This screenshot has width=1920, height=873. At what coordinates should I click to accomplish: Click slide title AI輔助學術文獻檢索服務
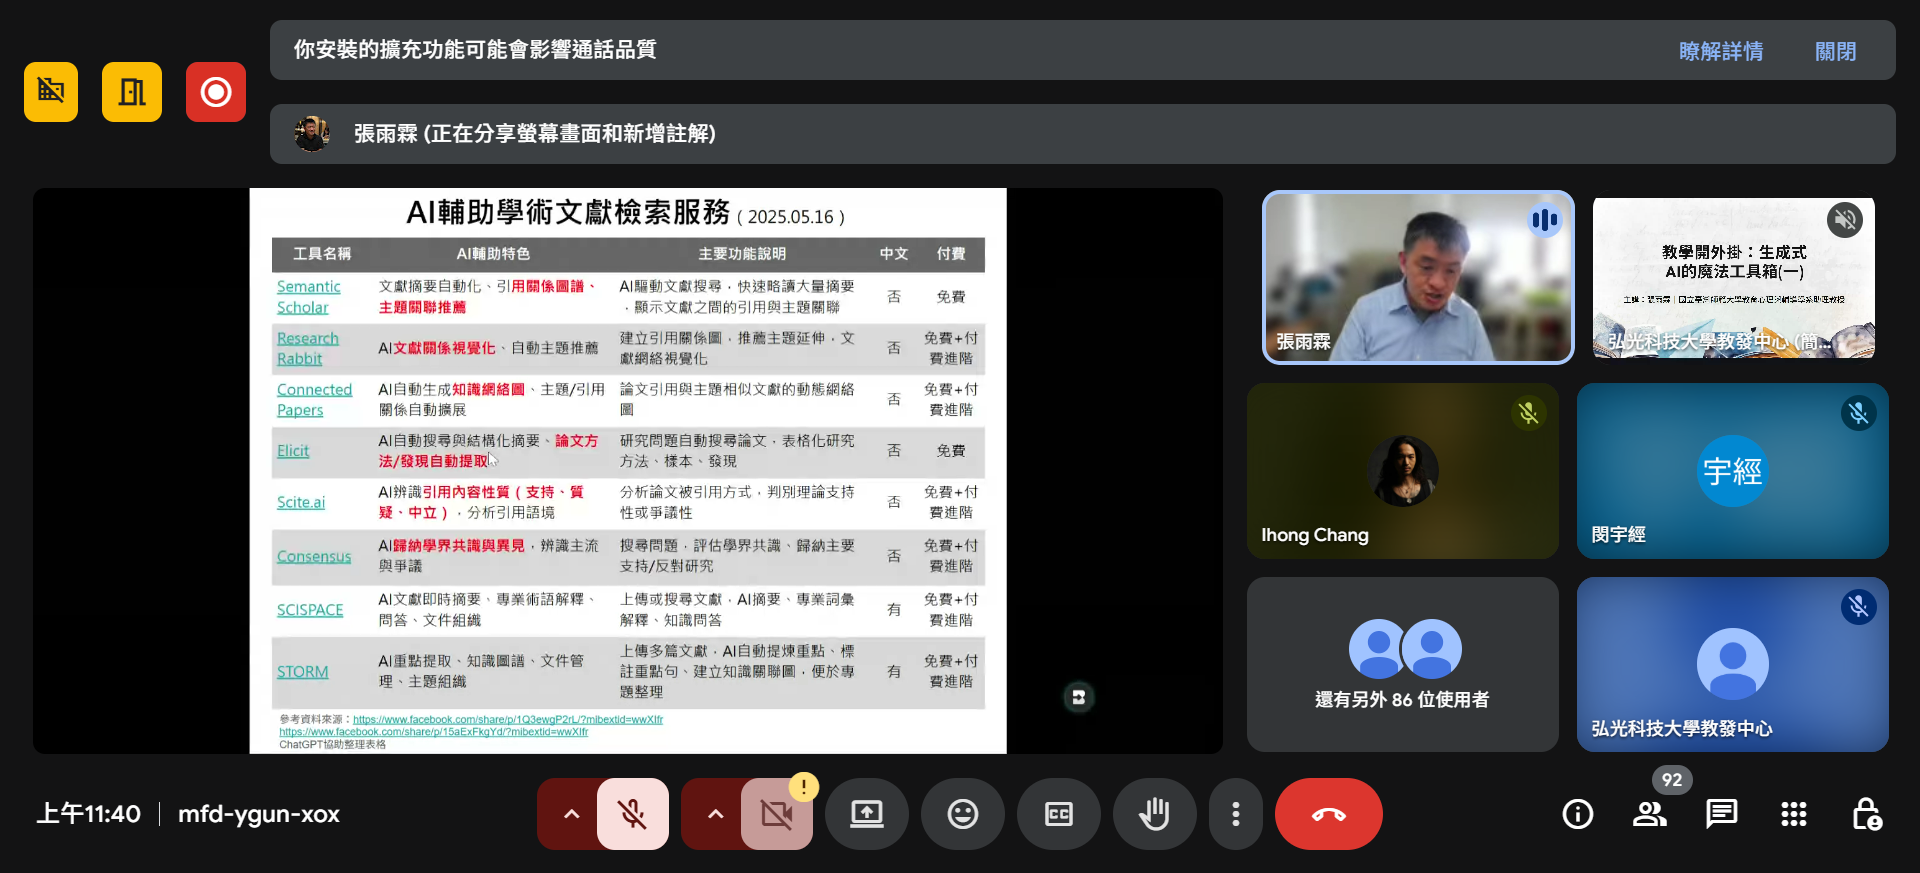click(568, 213)
